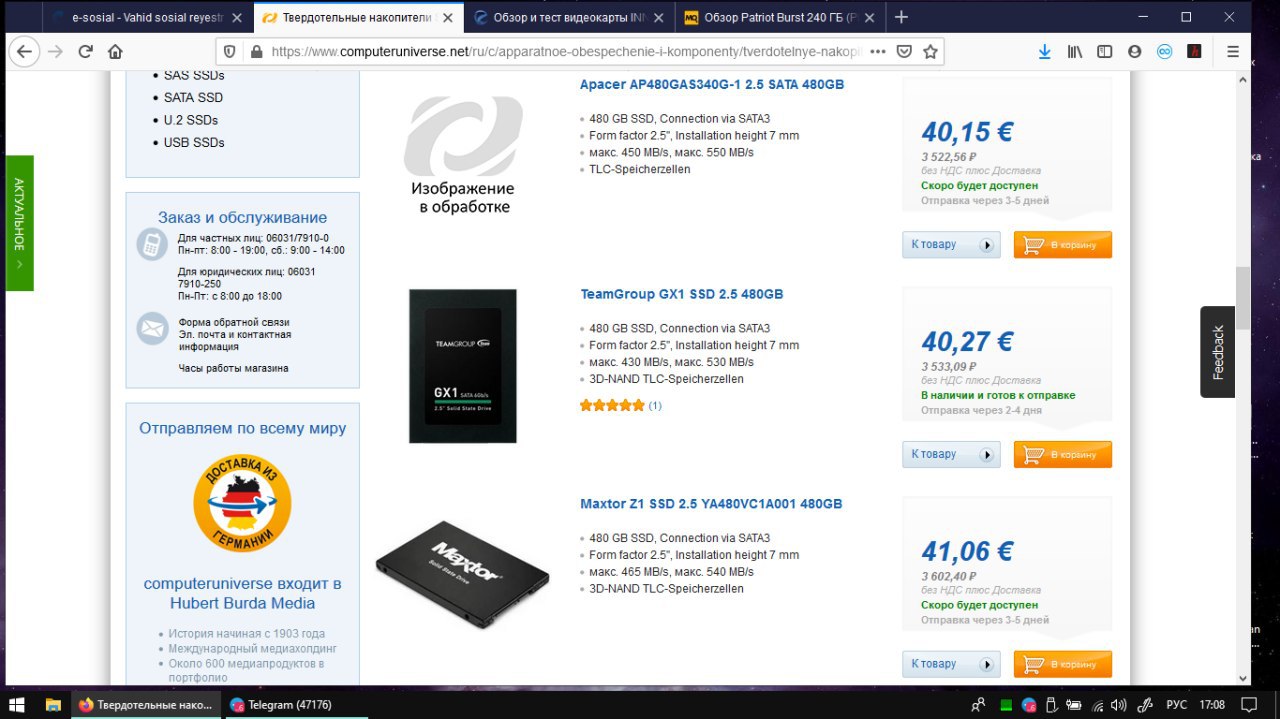Open the People icon in system tray
This screenshot has width=1280, height=719.
pyautogui.click(x=978, y=705)
